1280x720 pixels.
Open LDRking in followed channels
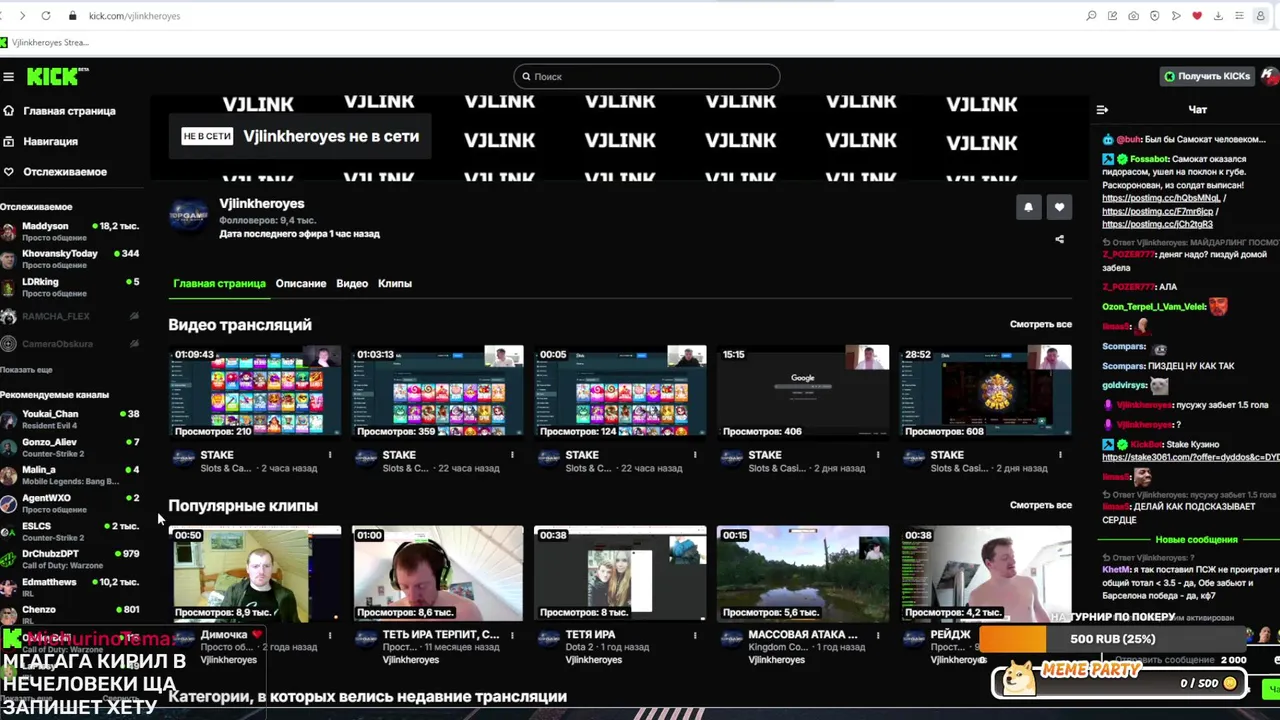coord(70,287)
